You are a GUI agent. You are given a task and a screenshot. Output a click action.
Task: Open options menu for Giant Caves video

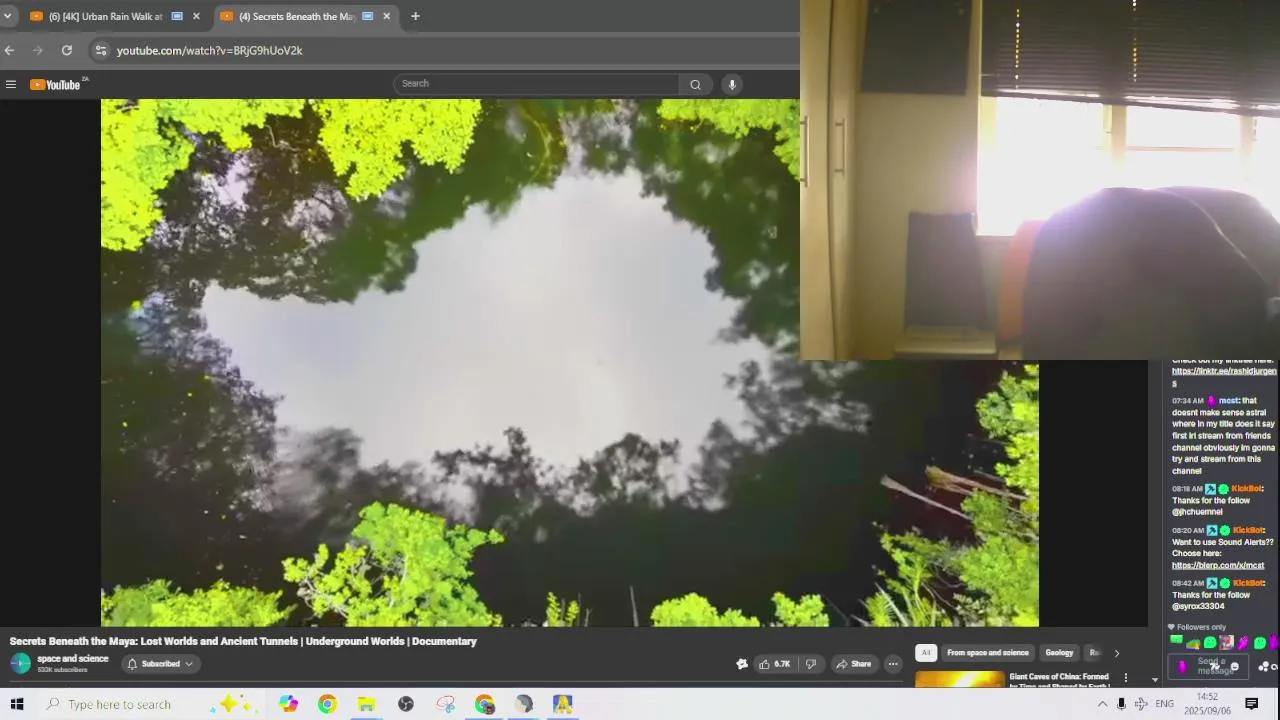coord(1126,678)
